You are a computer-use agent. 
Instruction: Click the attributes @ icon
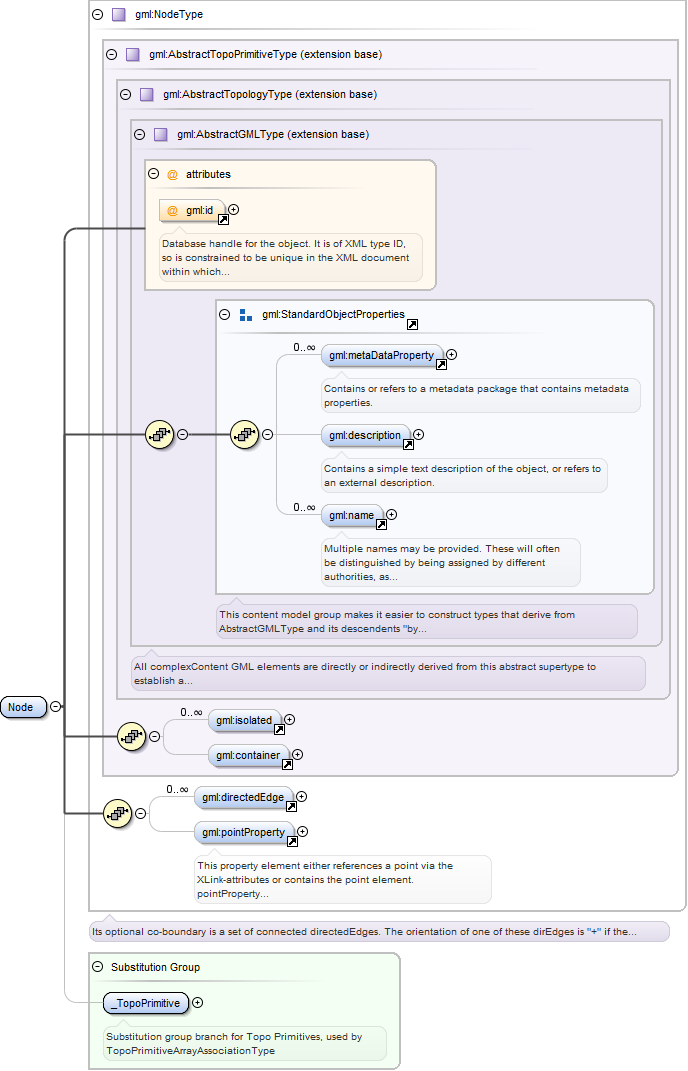[172, 175]
